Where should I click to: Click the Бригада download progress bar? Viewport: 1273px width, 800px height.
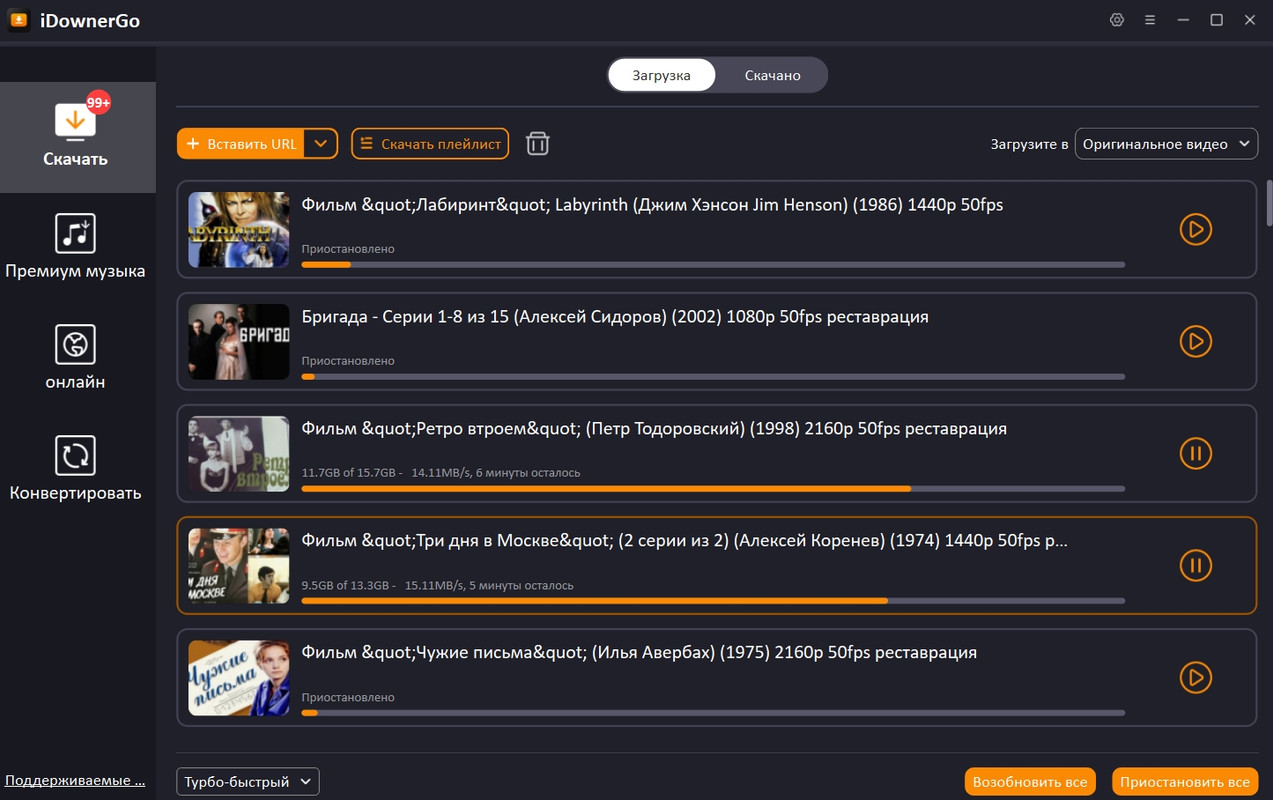click(713, 377)
